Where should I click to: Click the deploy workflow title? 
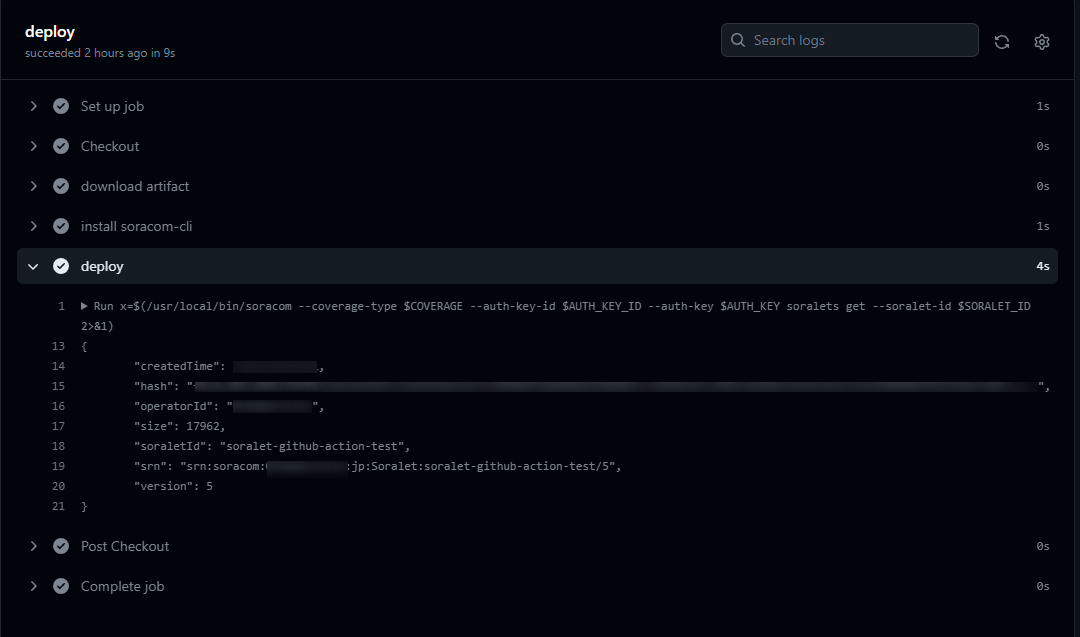tap(50, 31)
